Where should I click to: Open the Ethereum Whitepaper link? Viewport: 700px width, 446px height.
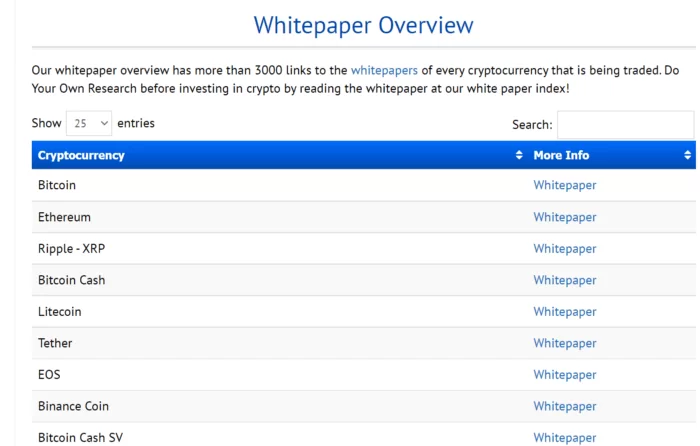click(564, 217)
